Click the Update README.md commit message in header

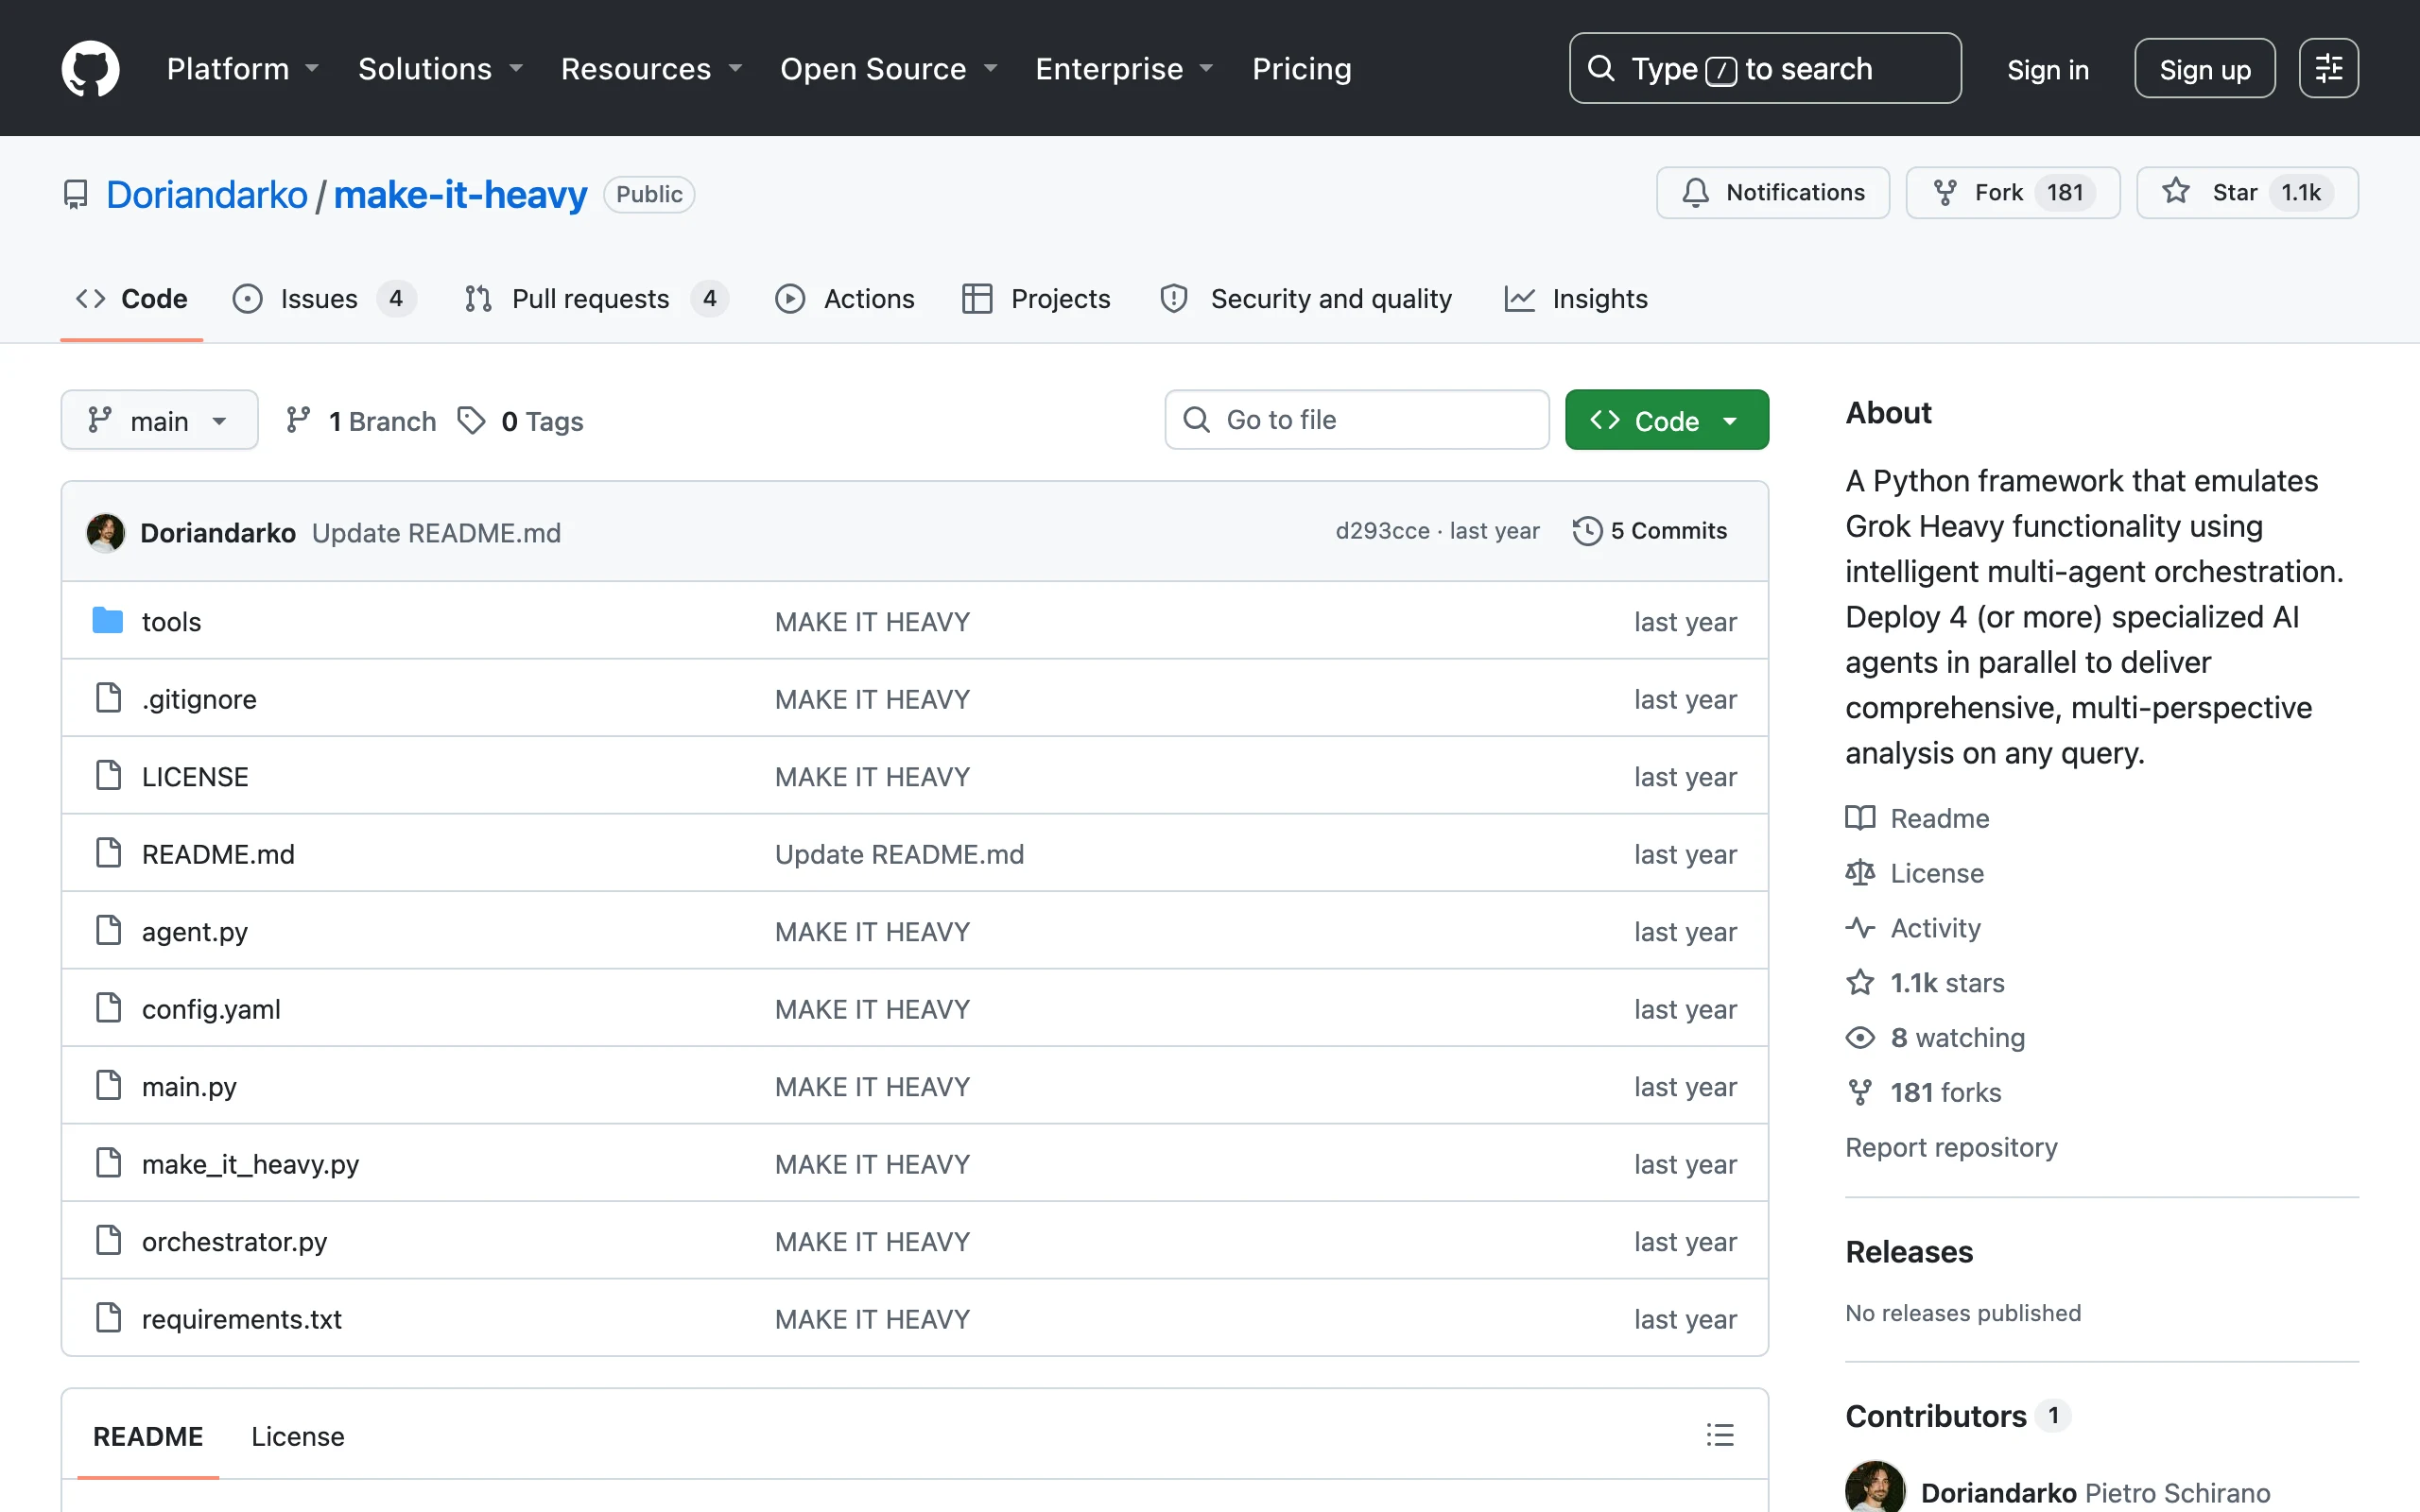tap(436, 532)
